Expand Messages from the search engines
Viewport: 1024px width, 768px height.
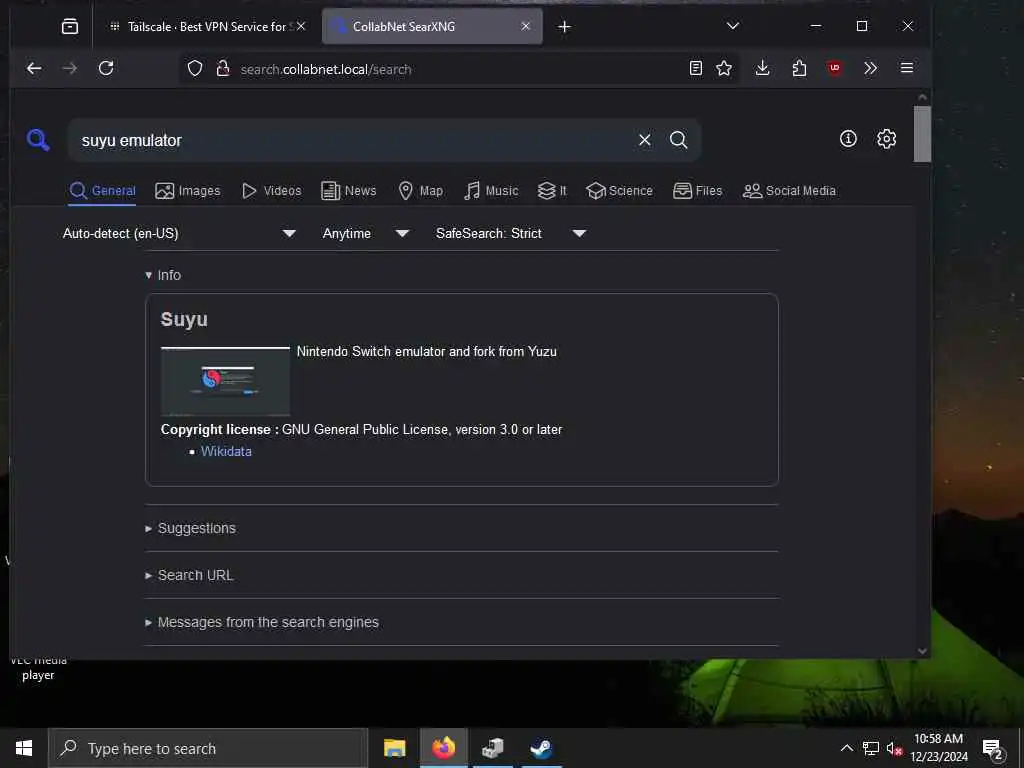pos(261,622)
